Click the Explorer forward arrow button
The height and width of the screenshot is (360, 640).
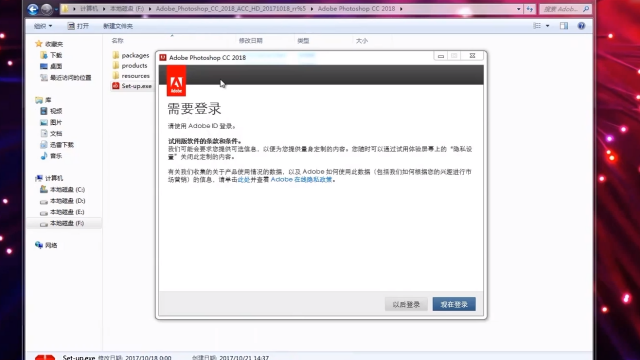(47, 9)
